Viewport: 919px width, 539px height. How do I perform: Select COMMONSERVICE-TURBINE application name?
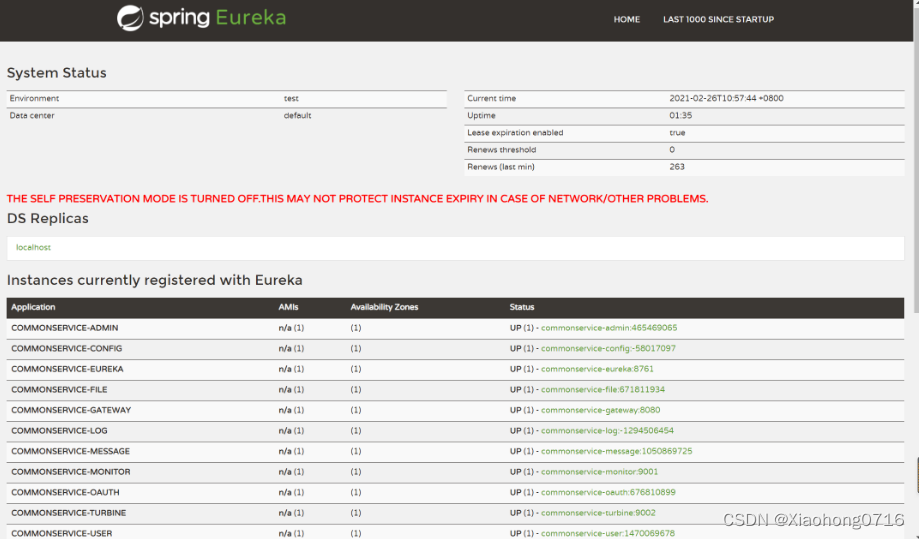[x=69, y=513]
